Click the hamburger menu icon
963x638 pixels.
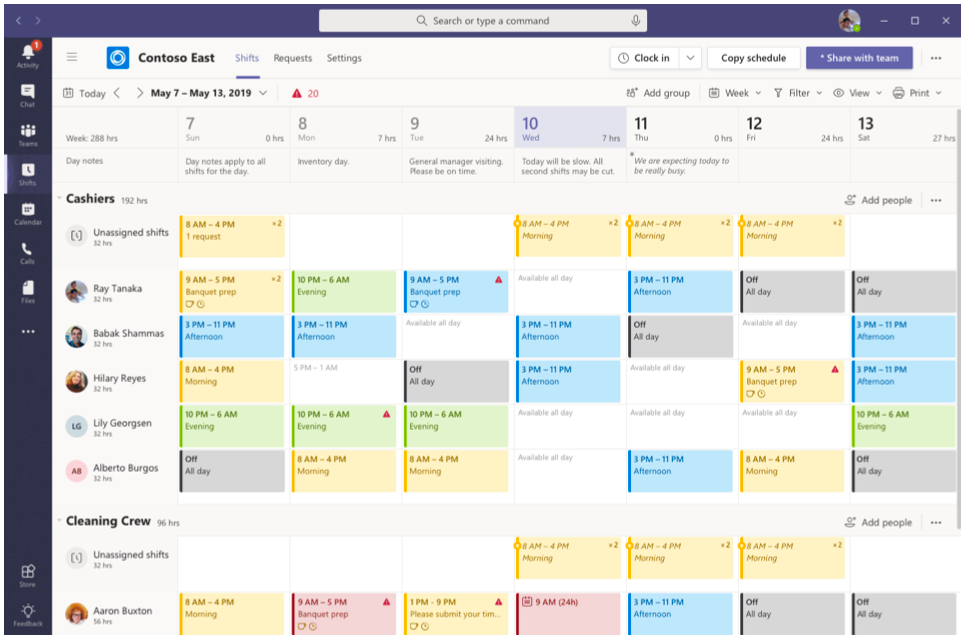coord(72,57)
